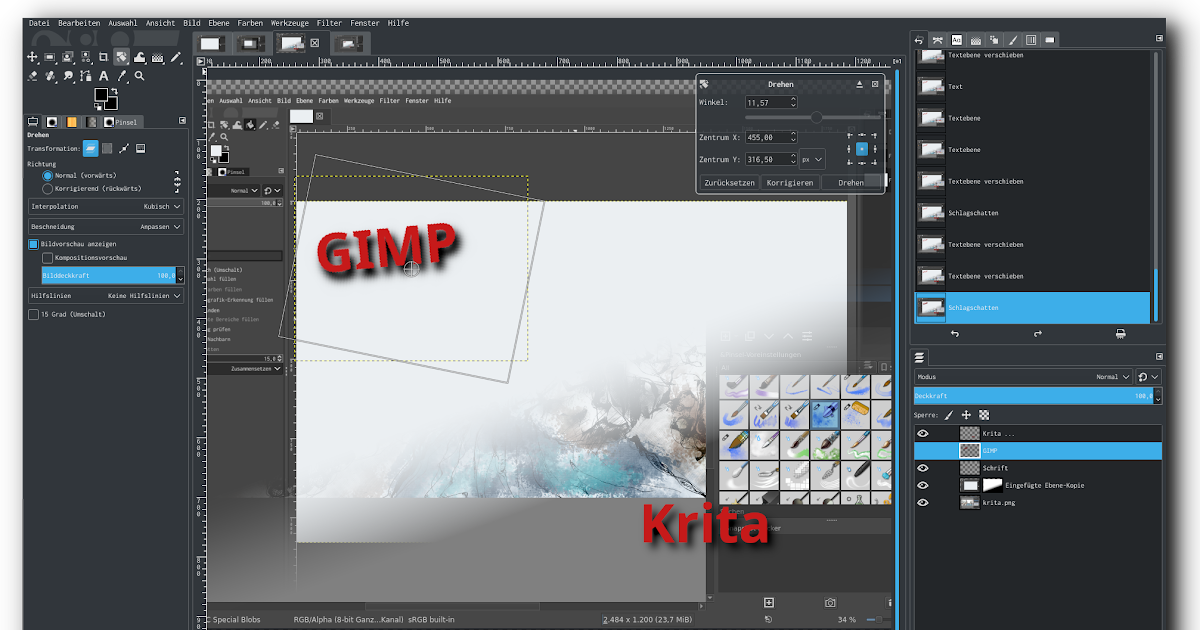
Task: Enable the 15 Grad (Umschalt) checkbox
Action: click(33, 314)
